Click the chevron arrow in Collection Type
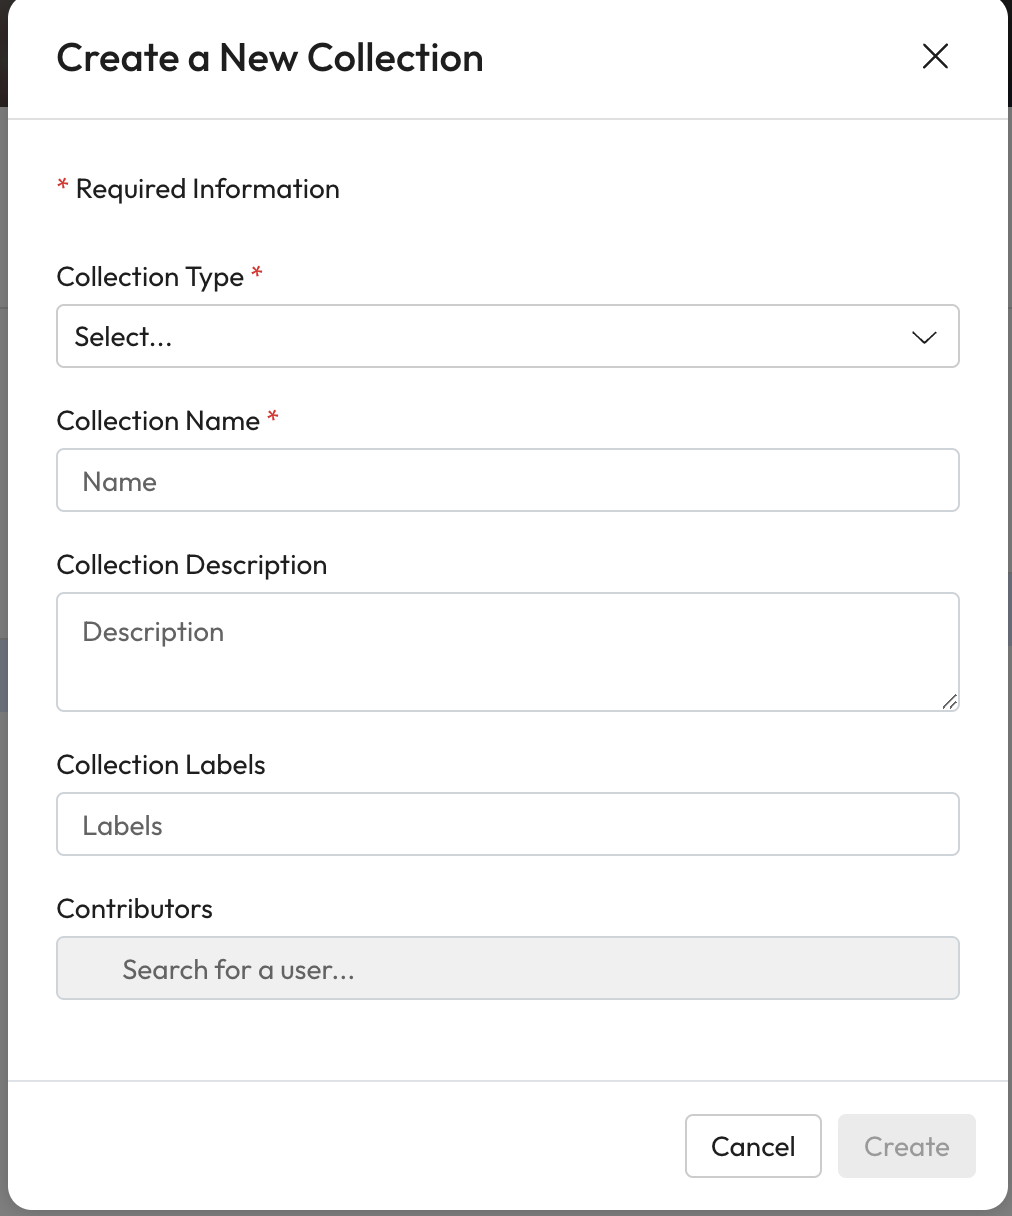The height and width of the screenshot is (1216, 1012). click(x=924, y=338)
